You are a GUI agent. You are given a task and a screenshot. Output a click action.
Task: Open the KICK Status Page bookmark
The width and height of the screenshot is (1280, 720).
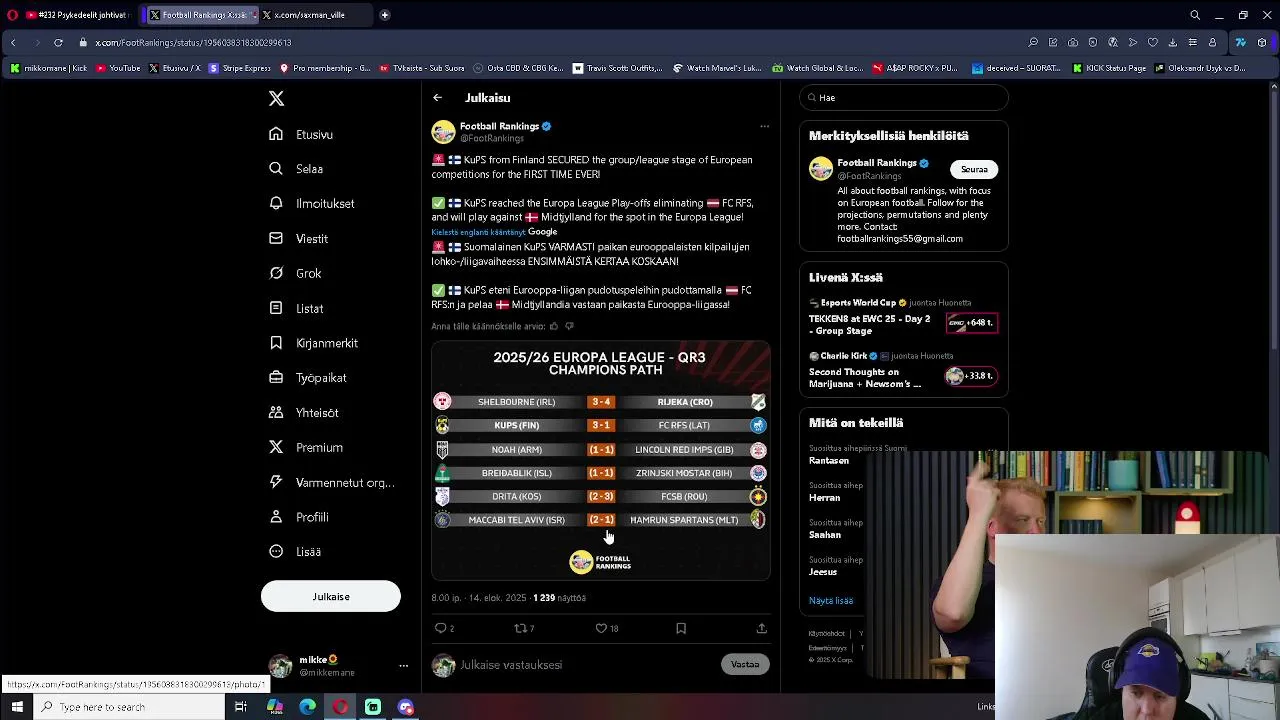[x=1110, y=68]
